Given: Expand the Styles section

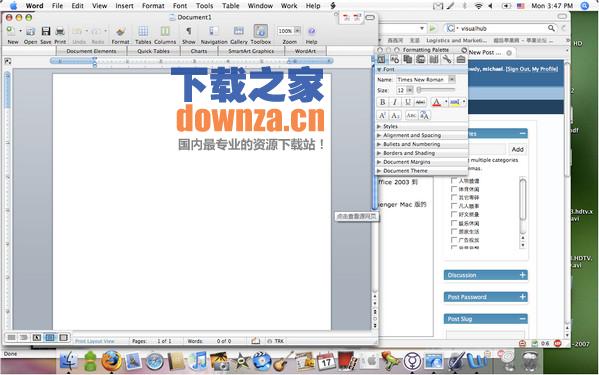Looking at the screenshot, I should pyautogui.click(x=422, y=126).
